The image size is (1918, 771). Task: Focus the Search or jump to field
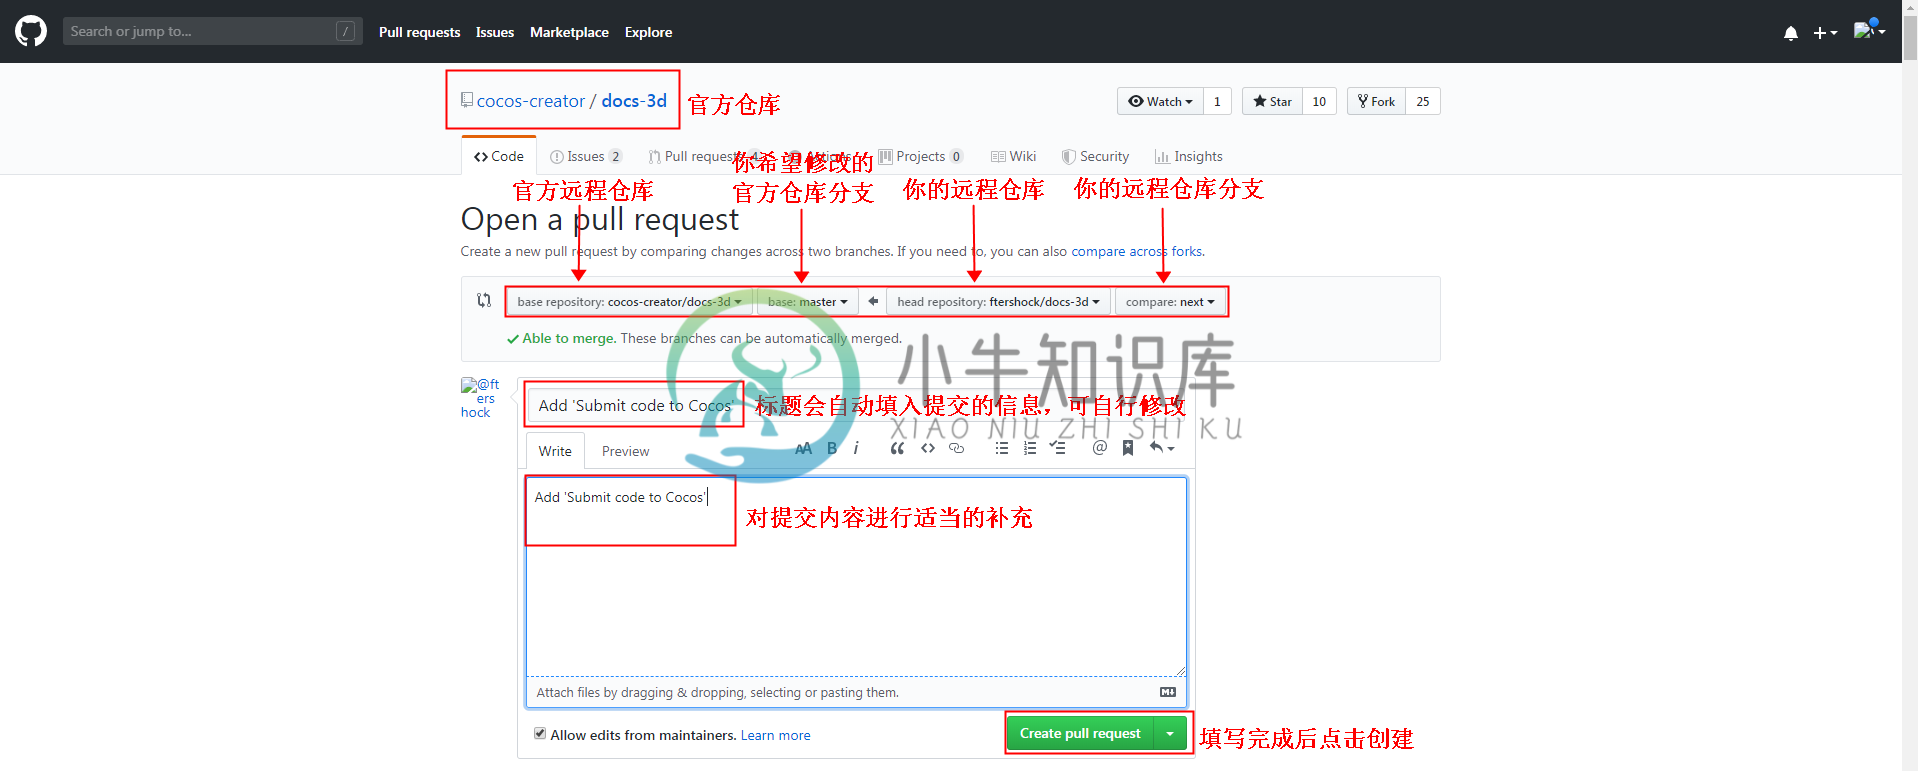(212, 31)
